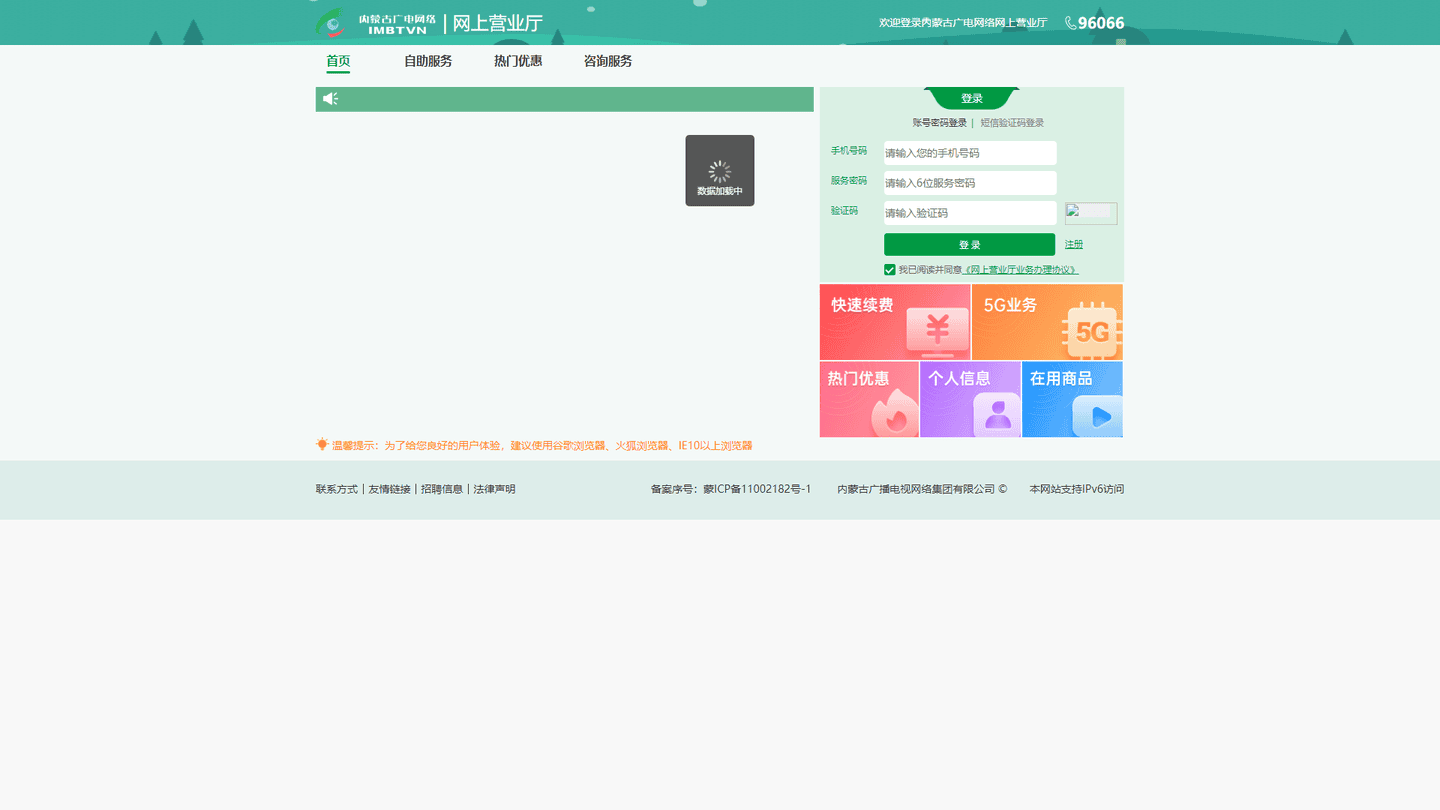The height and width of the screenshot is (810, 1440).
Task: Click the 网上营业厅 header title
Action: tap(498, 23)
